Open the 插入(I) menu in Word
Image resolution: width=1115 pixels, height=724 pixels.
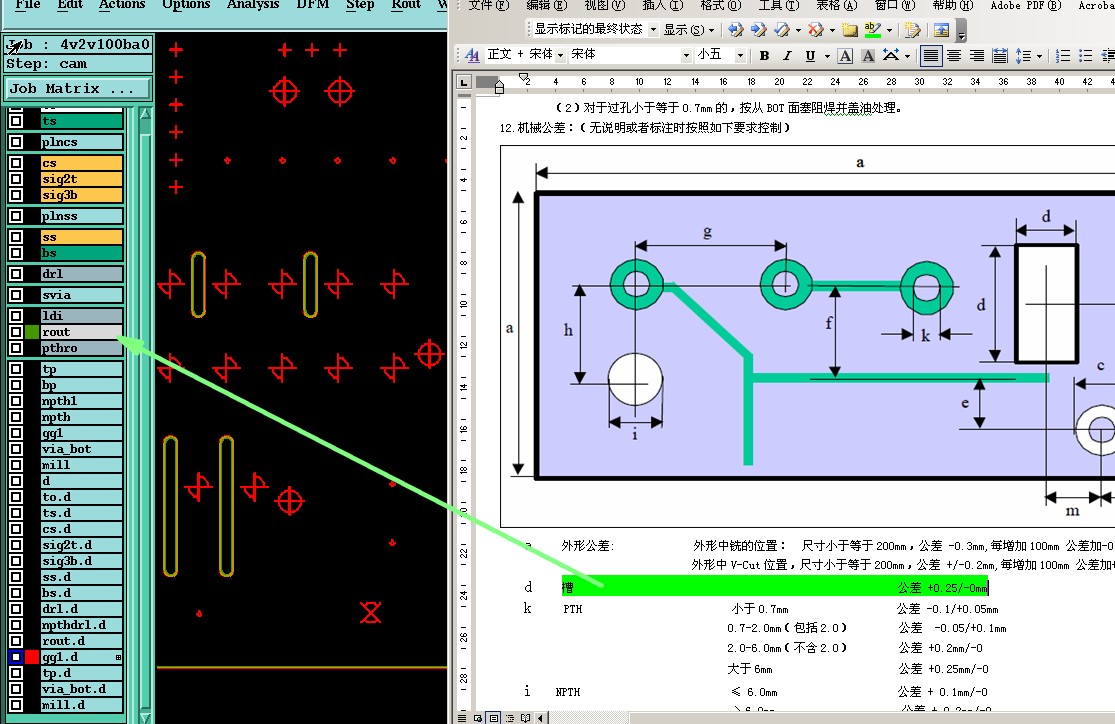coord(662,6)
